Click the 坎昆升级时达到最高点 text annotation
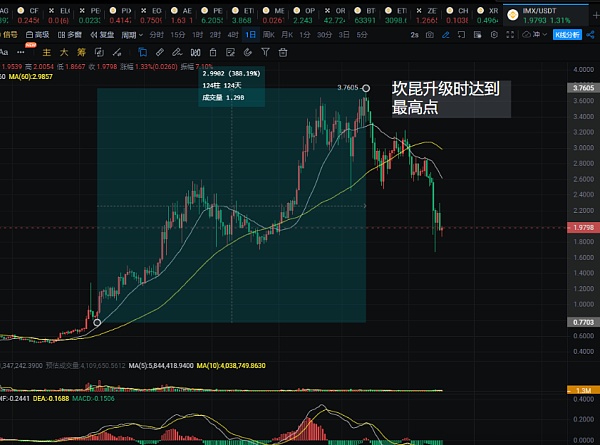 tap(451, 98)
